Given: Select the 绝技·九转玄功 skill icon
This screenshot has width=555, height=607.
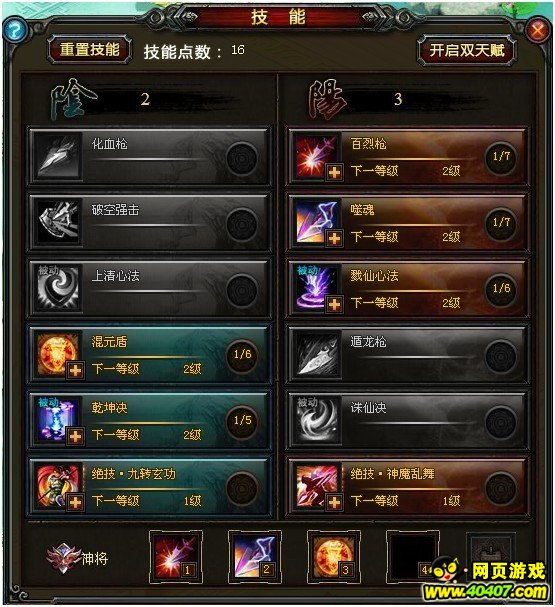Looking at the screenshot, I should point(56,485).
